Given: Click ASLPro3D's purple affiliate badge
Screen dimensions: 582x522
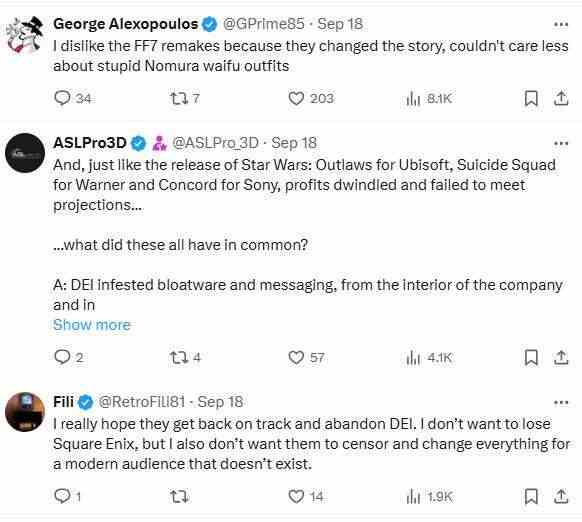Looking at the screenshot, I should coord(160,143).
